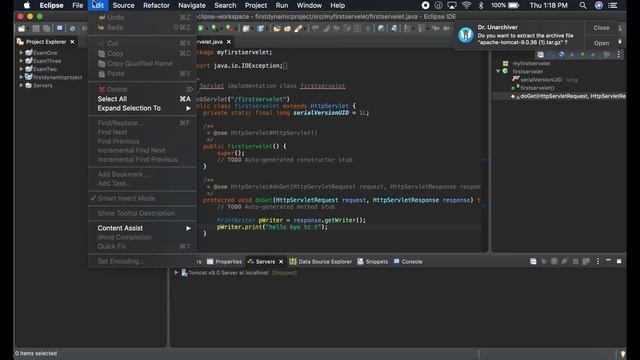Select serialVersionUID field in Outline
The width and height of the screenshot is (640, 360).
pyautogui.click(x=545, y=80)
